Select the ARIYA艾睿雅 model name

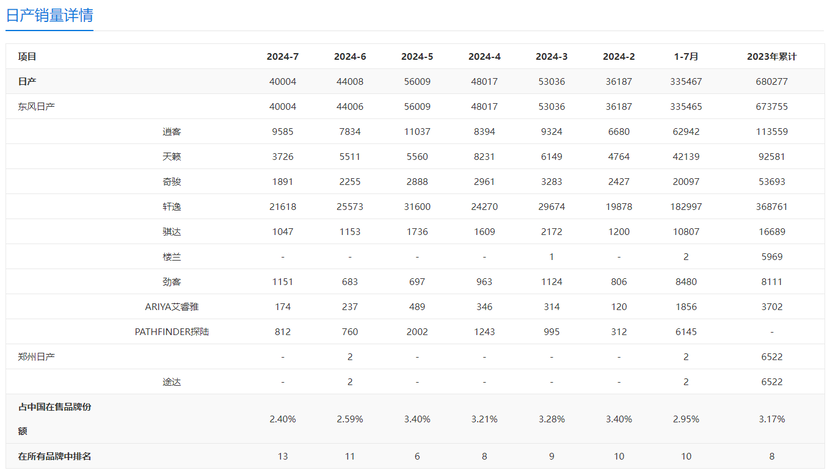[x=172, y=307]
